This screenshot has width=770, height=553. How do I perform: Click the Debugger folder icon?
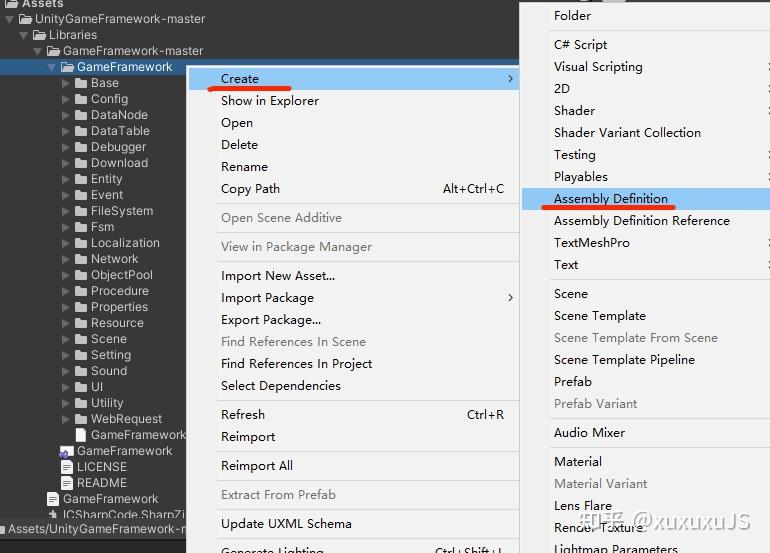click(81, 147)
